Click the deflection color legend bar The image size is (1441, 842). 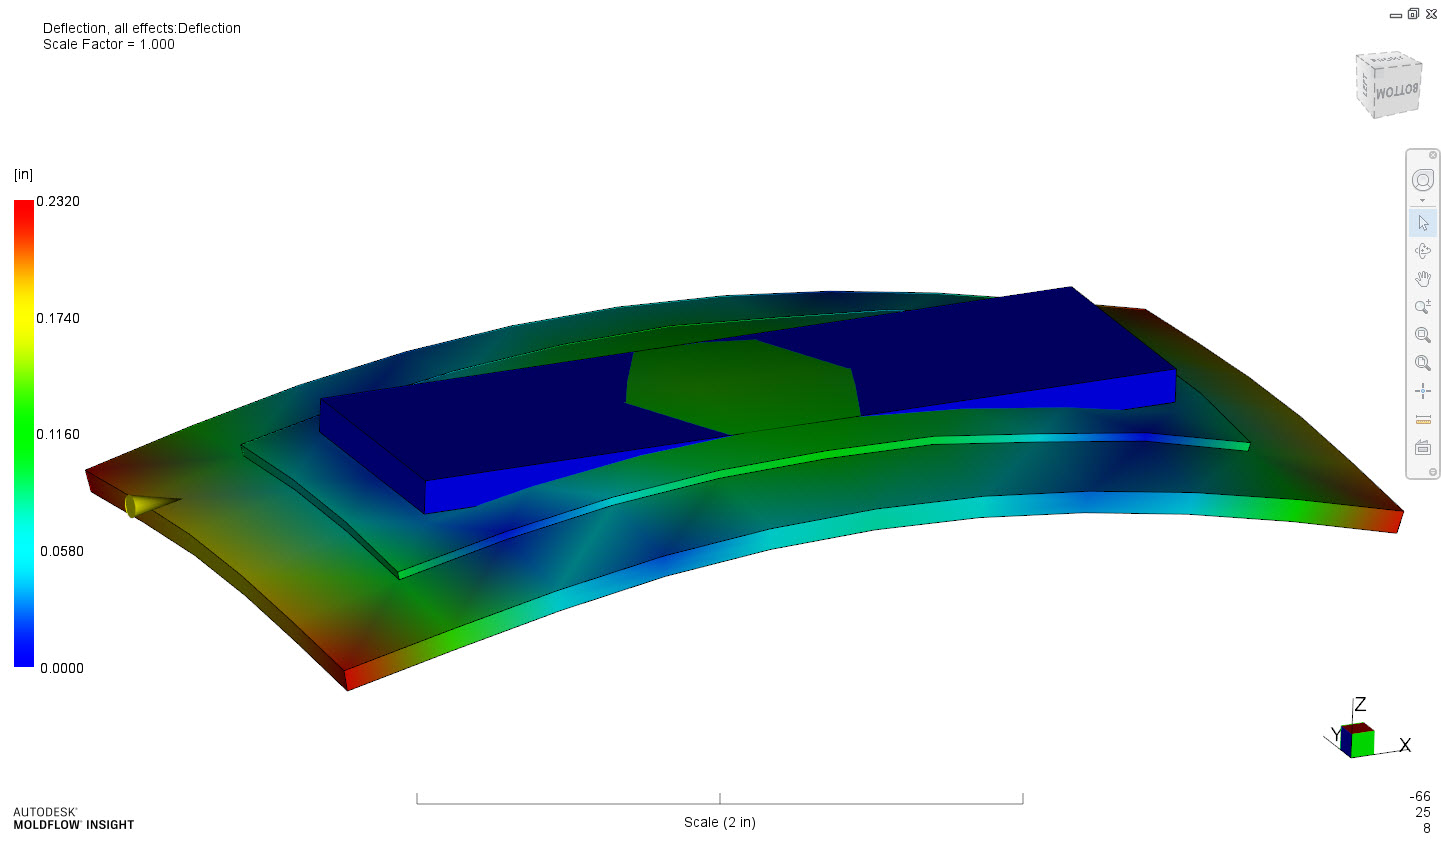pos(24,433)
